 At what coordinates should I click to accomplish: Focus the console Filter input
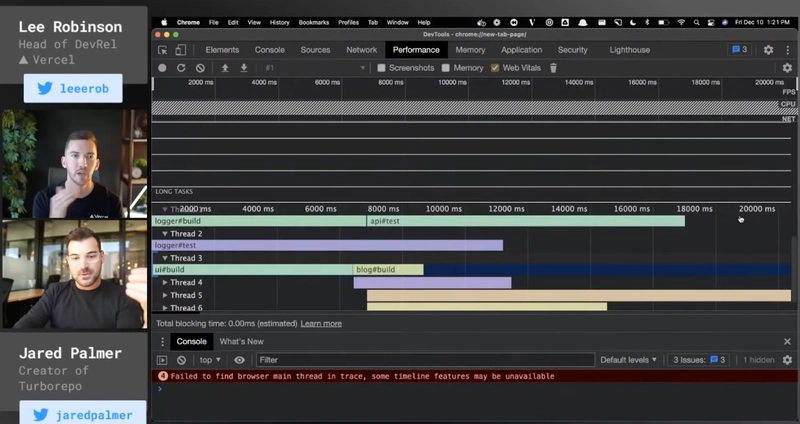click(x=426, y=360)
